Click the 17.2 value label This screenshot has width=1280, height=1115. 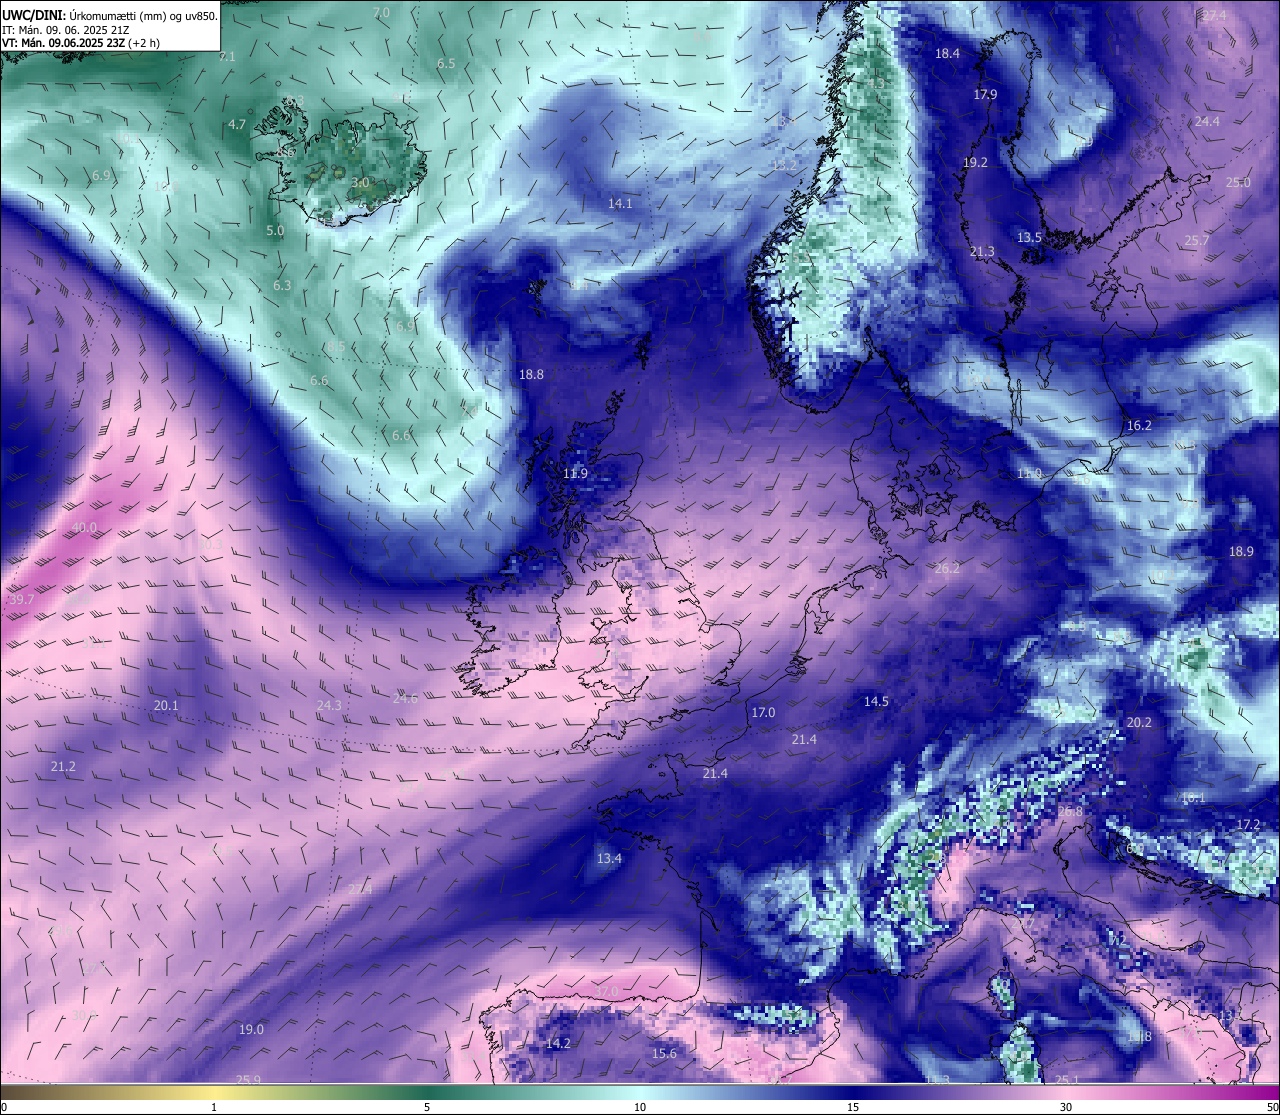coord(1249,825)
